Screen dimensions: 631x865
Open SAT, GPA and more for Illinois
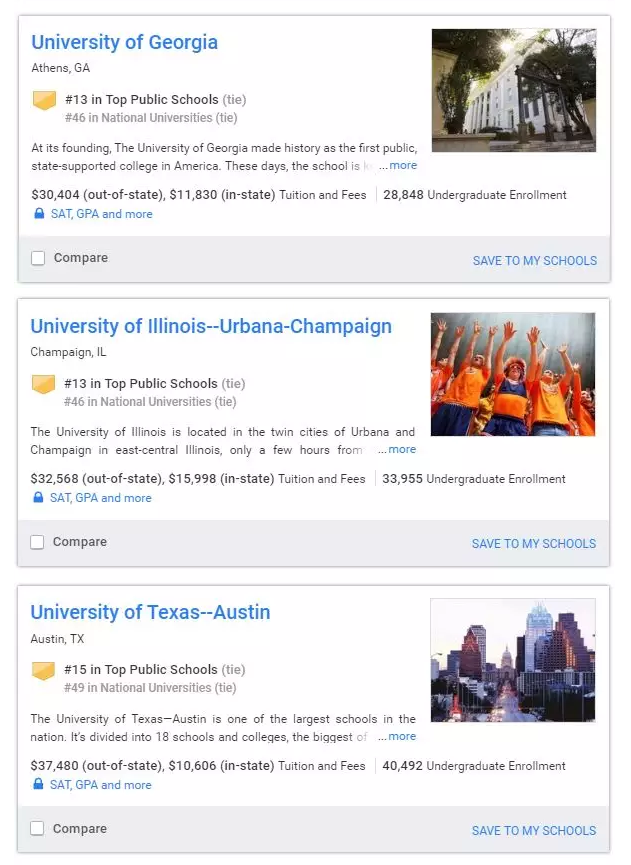click(100, 498)
